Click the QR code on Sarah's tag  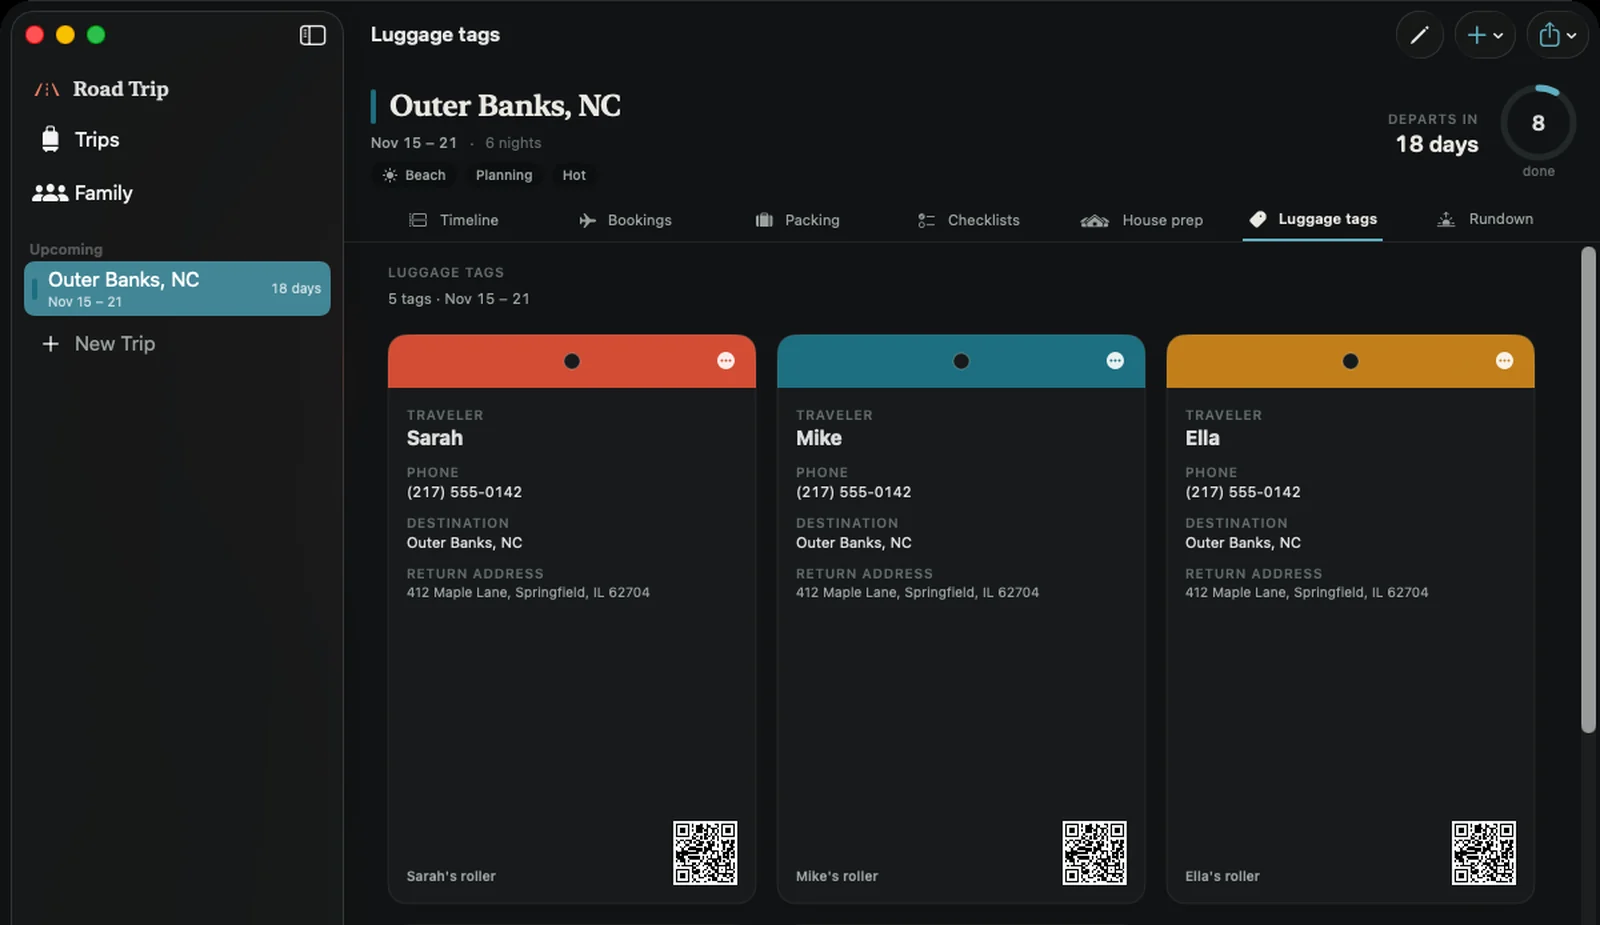click(705, 853)
